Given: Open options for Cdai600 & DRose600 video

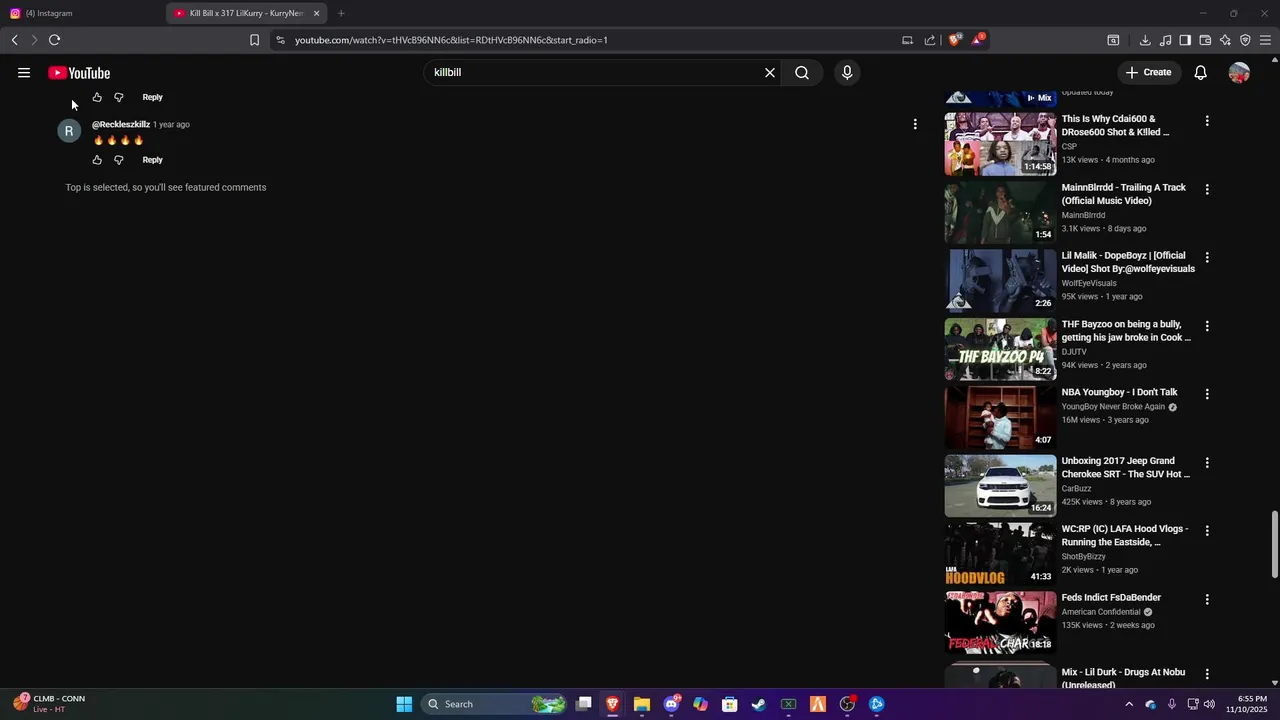Looking at the screenshot, I should tap(1207, 121).
